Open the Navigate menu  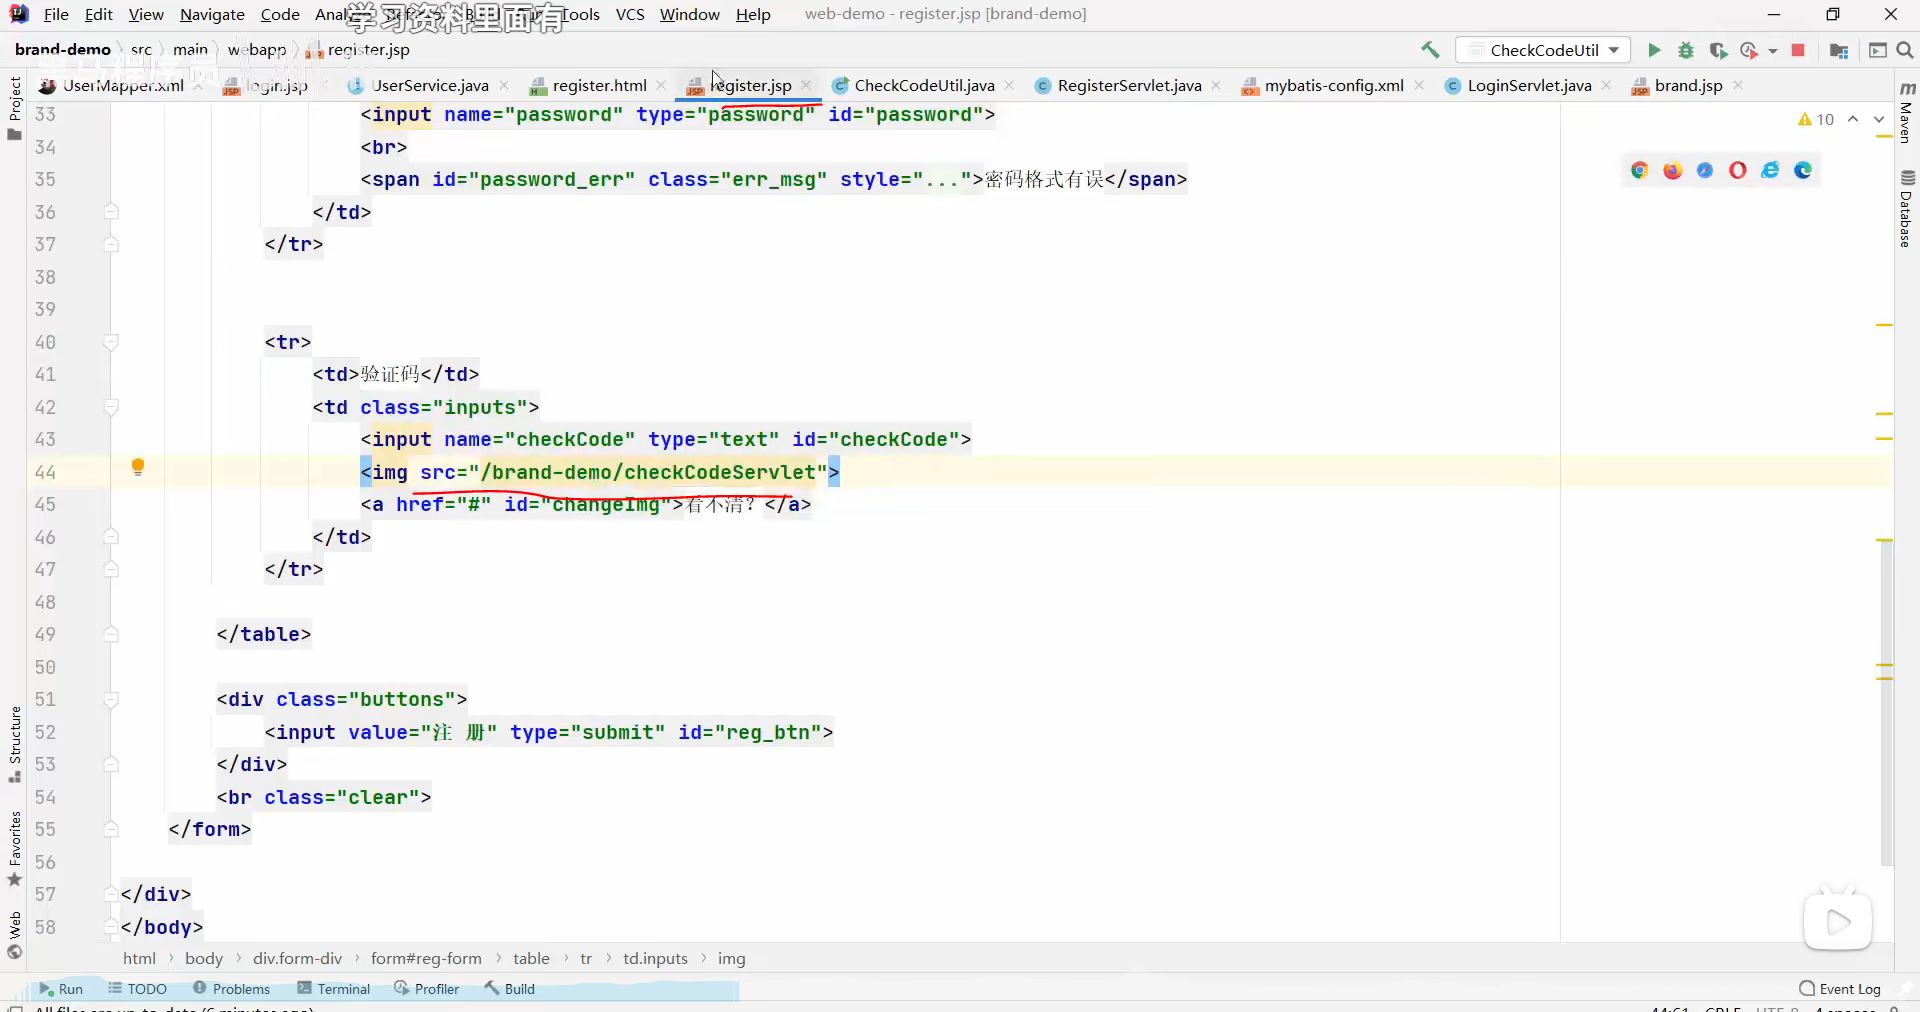[212, 14]
